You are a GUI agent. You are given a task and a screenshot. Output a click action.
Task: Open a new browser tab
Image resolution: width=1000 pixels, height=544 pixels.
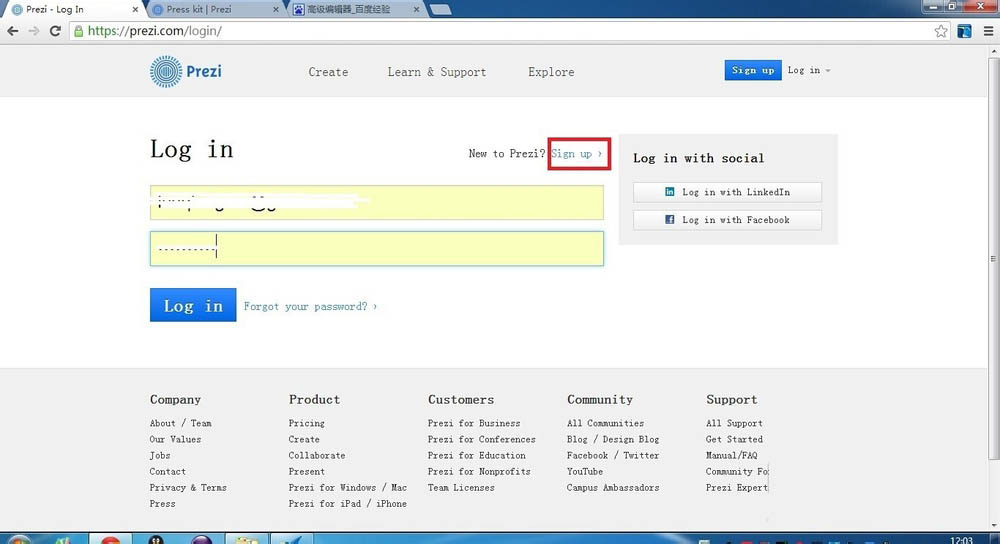441,10
